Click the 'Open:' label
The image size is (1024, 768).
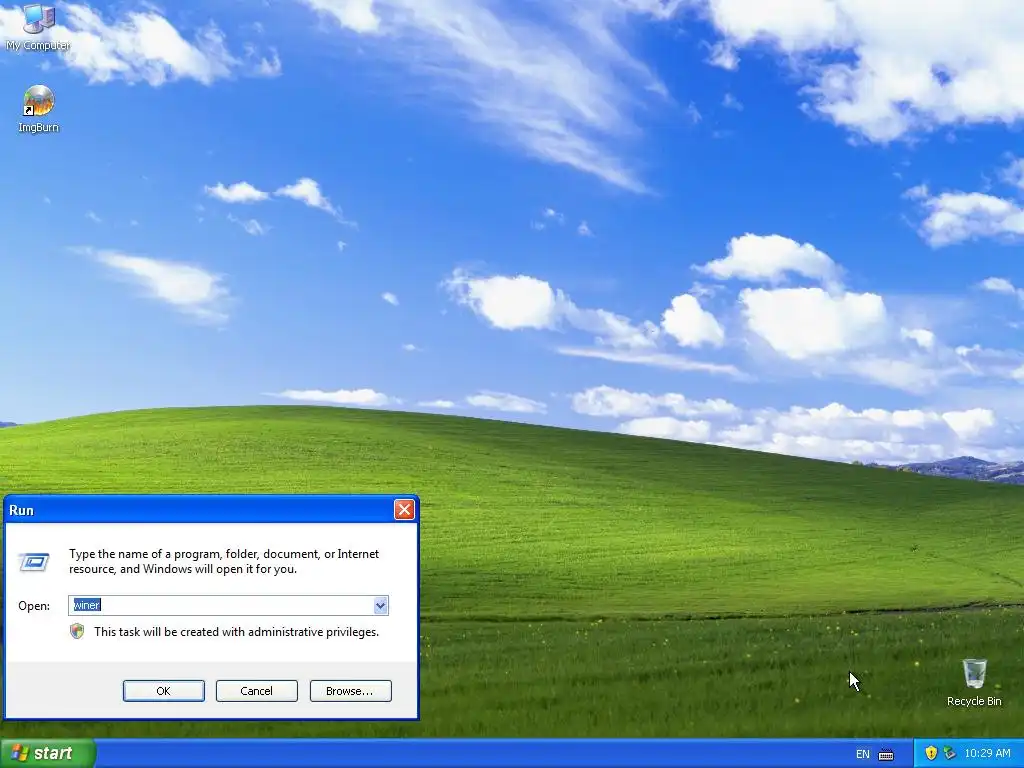coord(34,605)
